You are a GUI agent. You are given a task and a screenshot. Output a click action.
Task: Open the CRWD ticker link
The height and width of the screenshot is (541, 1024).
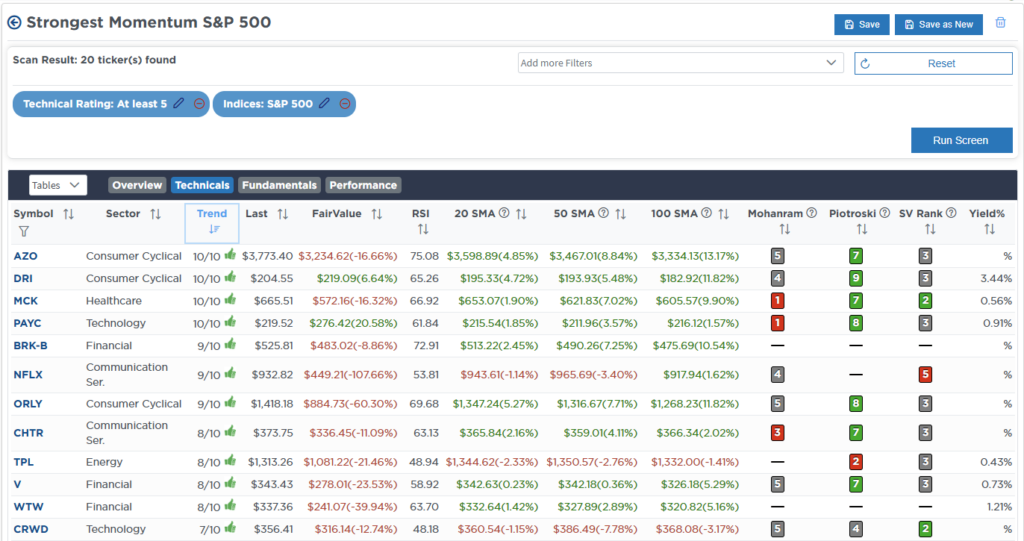tap(31, 529)
